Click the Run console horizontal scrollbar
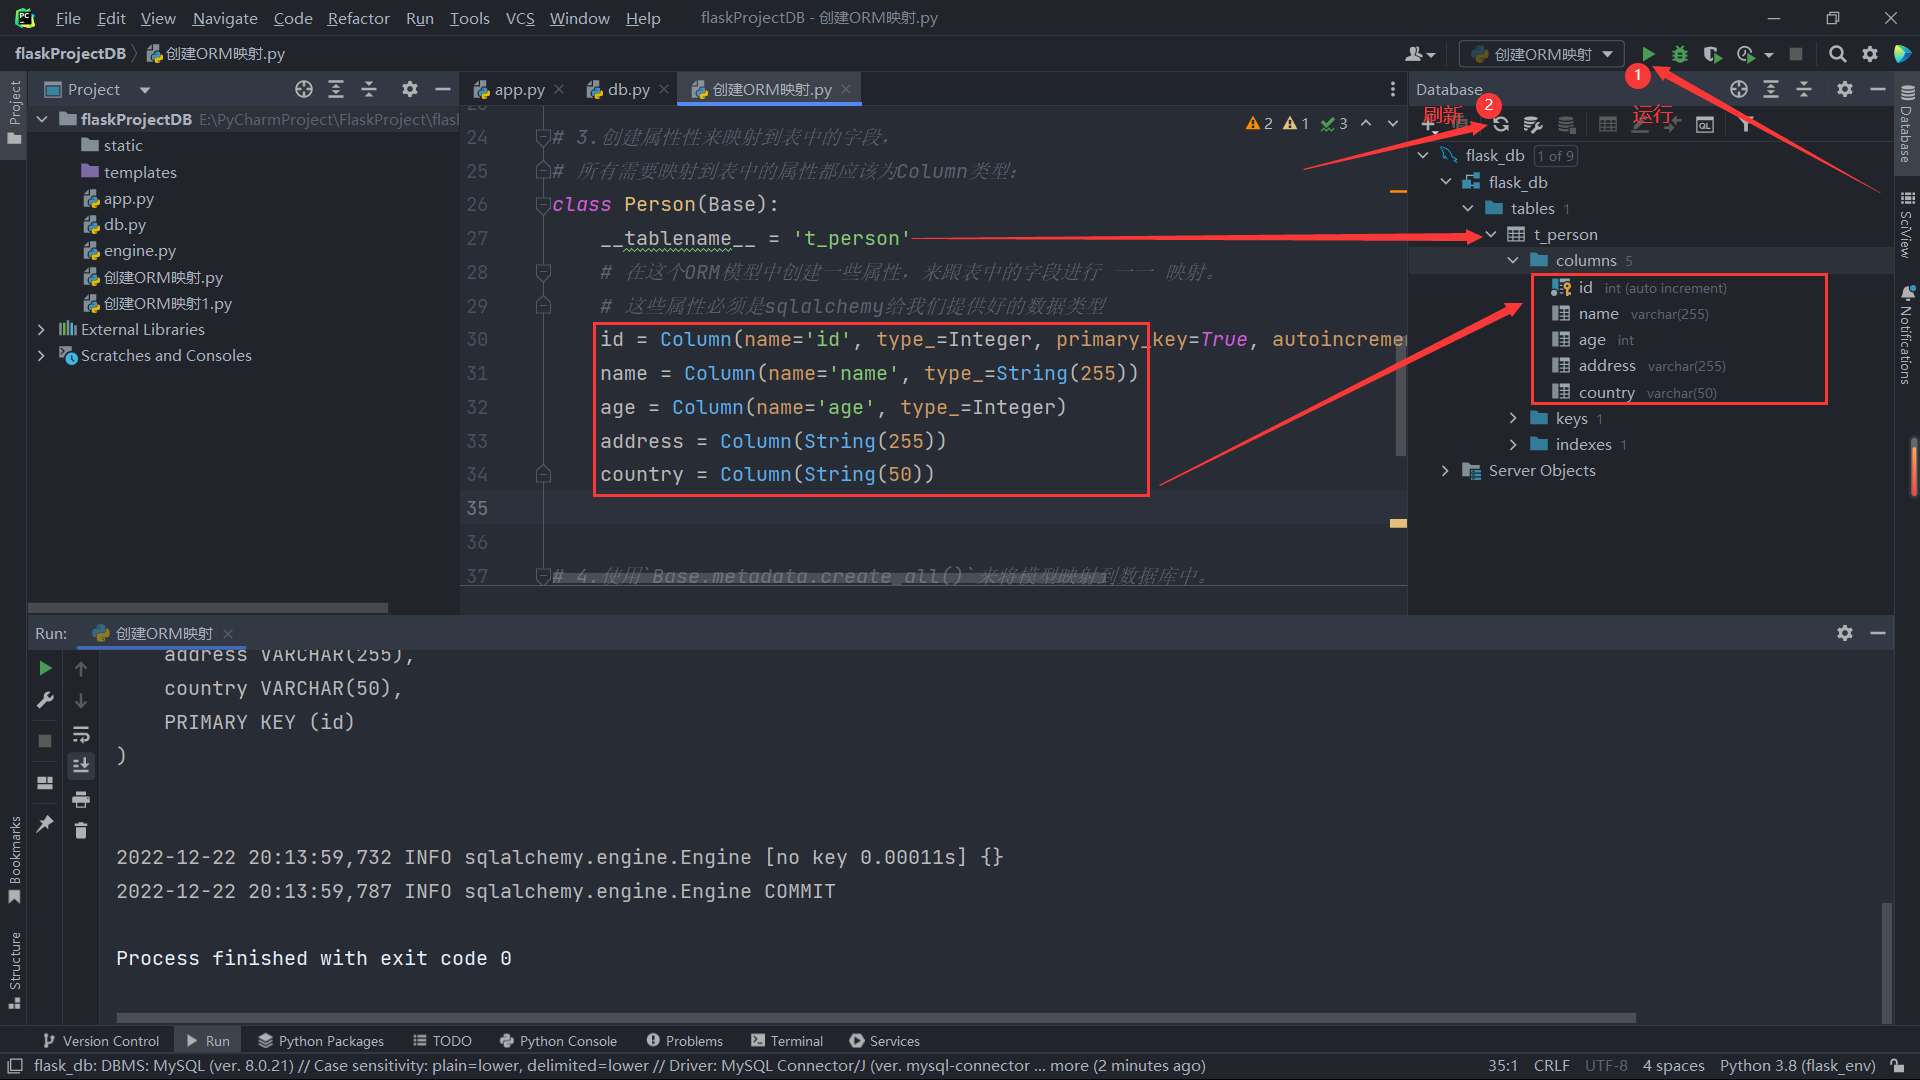The height and width of the screenshot is (1080, 1920). pyautogui.click(x=876, y=1018)
